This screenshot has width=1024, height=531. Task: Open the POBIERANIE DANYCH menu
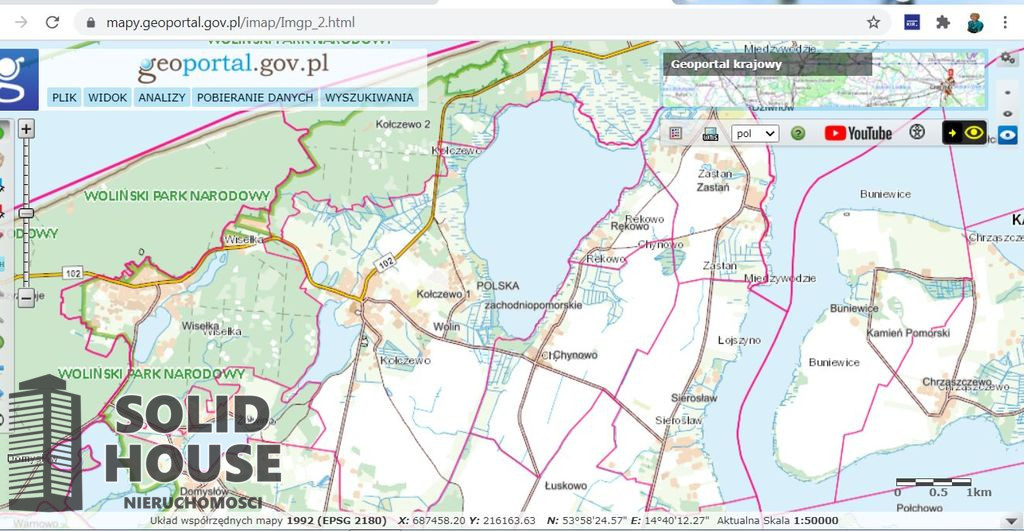tap(255, 97)
